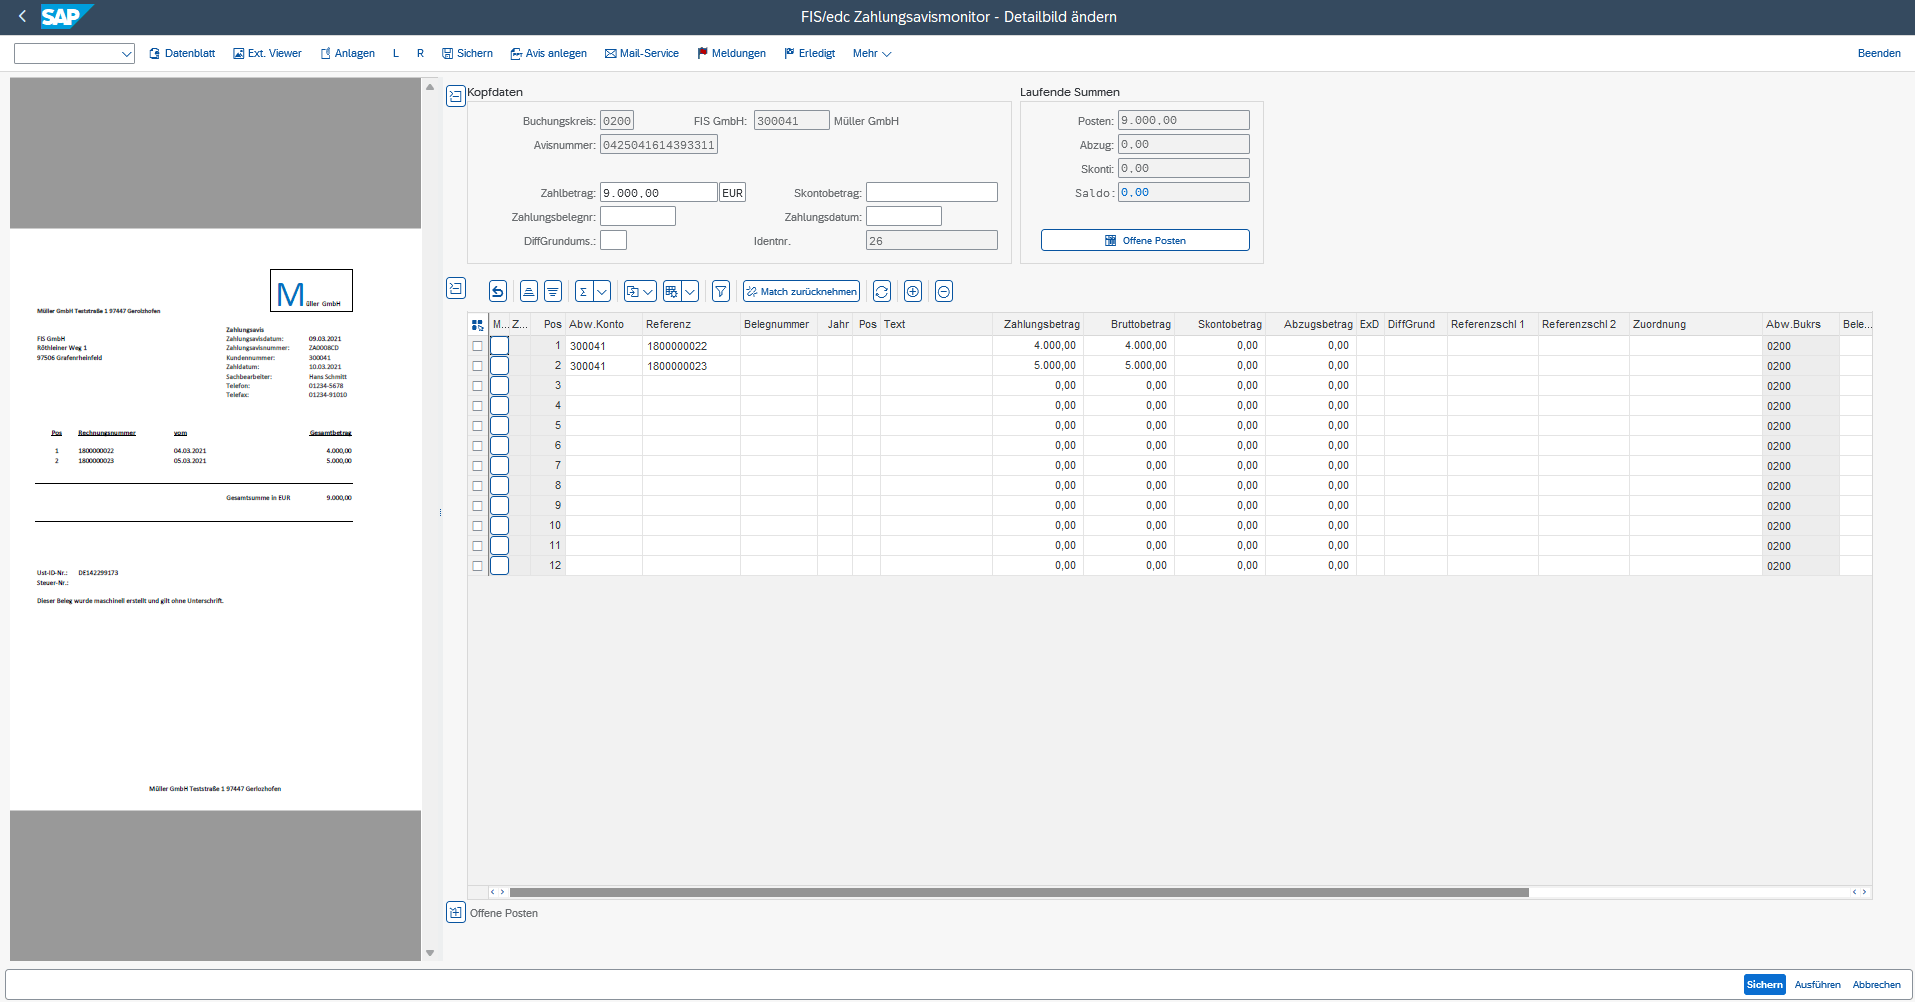Click the document viewer scroll-down arrow
This screenshot has height=1002, width=1915.
point(430,953)
